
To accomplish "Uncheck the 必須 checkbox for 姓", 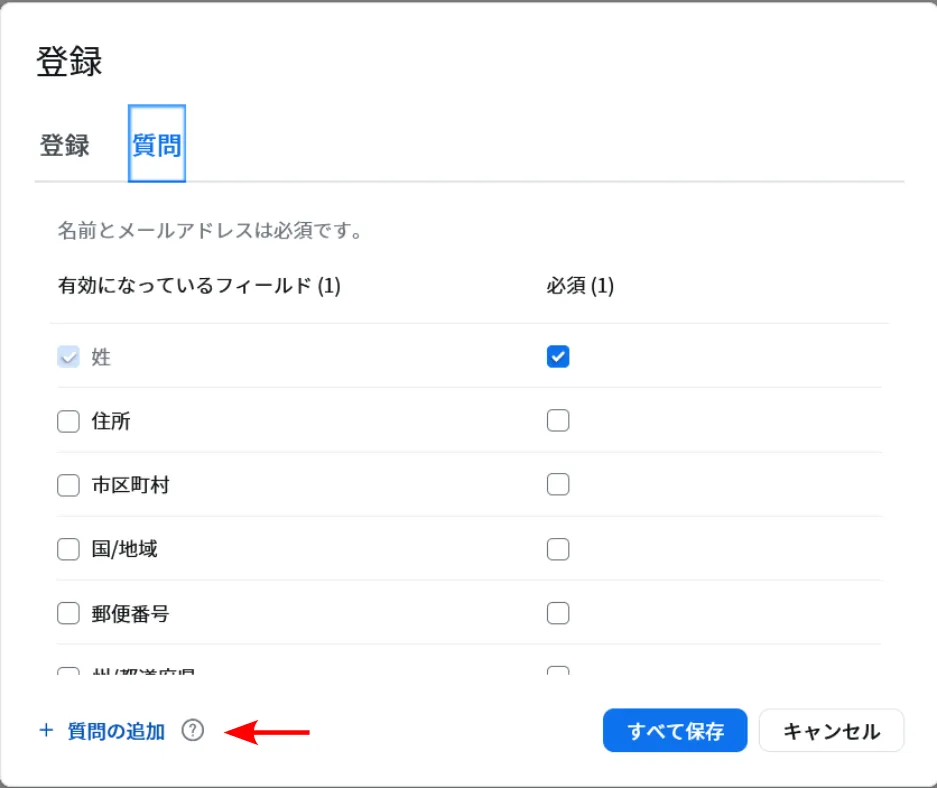I will (558, 357).
